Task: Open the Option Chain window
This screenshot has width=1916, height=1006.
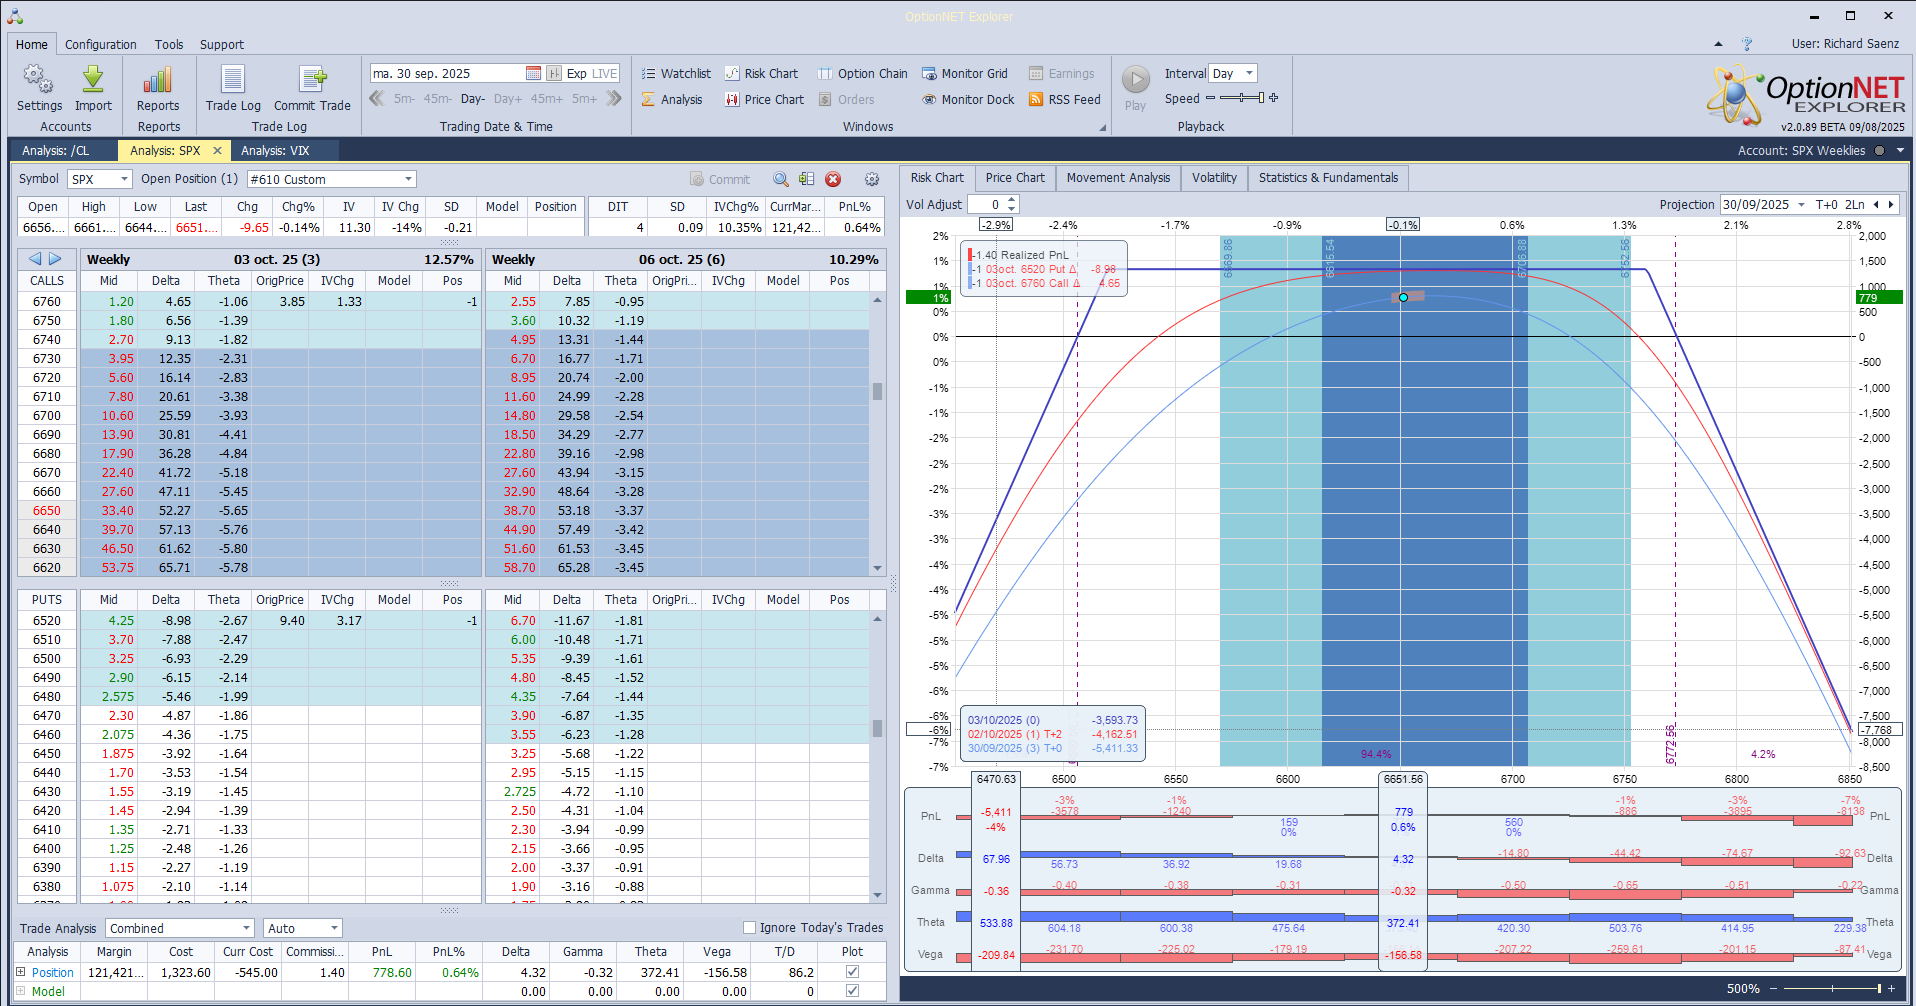Action: click(863, 73)
